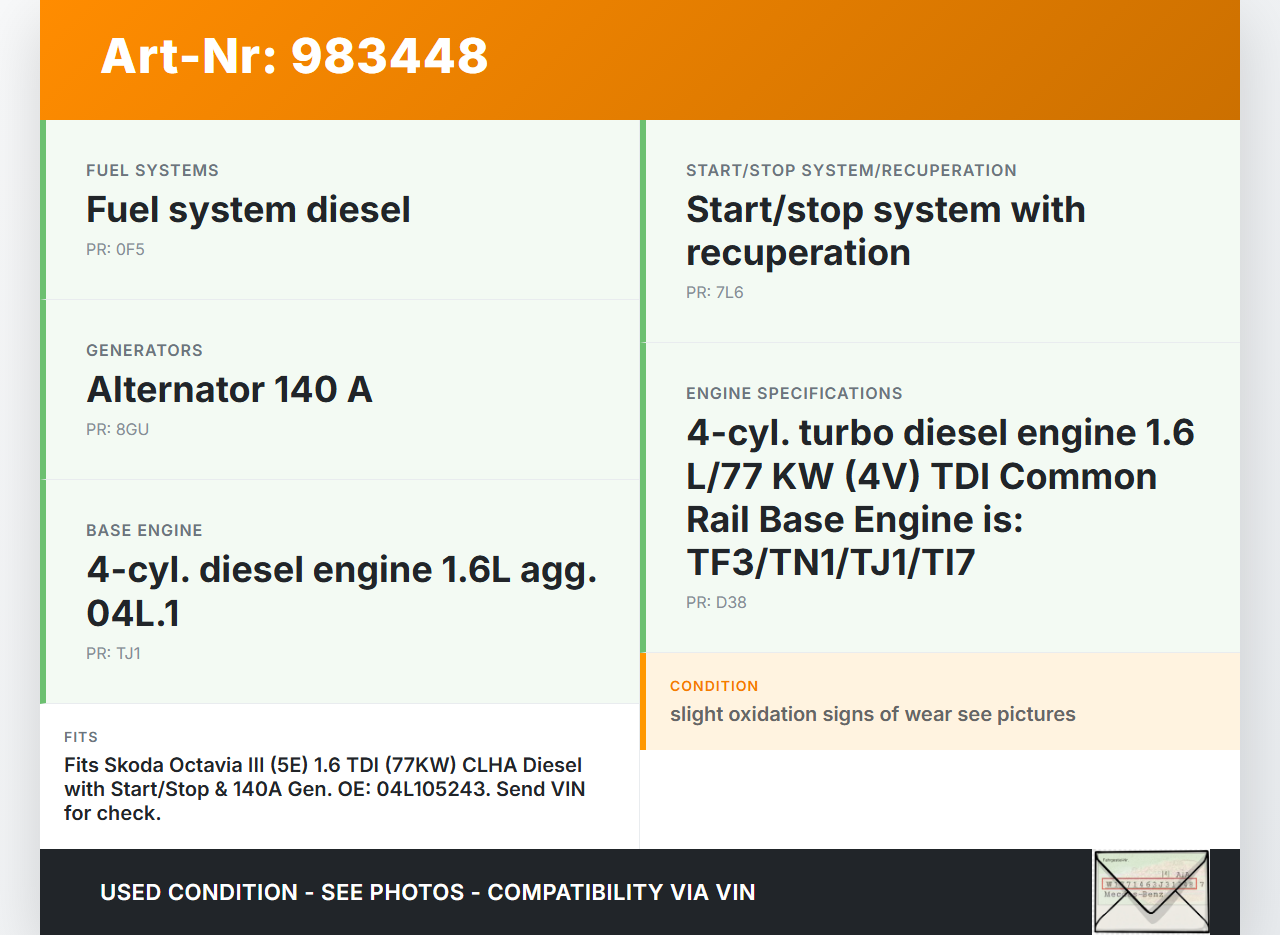The width and height of the screenshot is (1280, 935).
Task: Select the Alternator 140 A heading
Action: pos(229,390)
